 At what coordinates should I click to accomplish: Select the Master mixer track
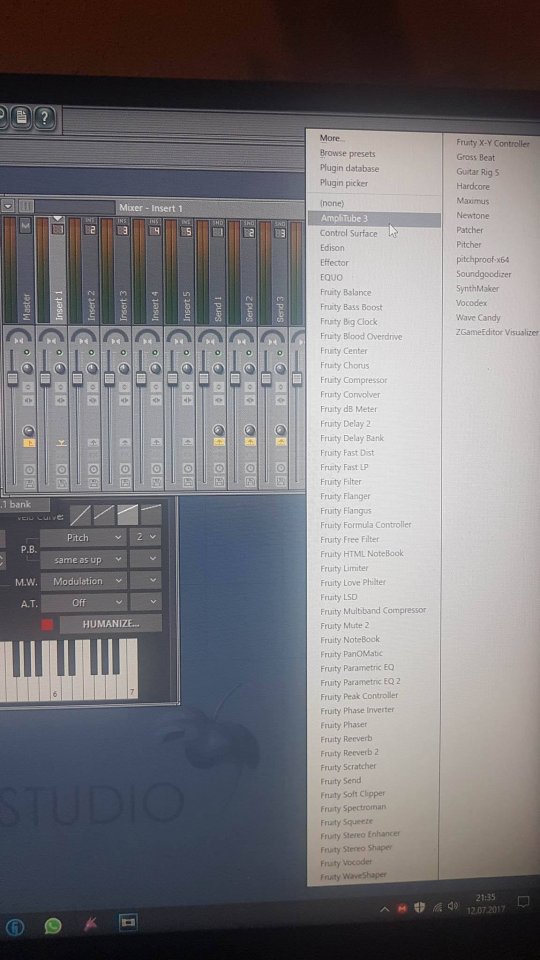click(x=26, y=305)
